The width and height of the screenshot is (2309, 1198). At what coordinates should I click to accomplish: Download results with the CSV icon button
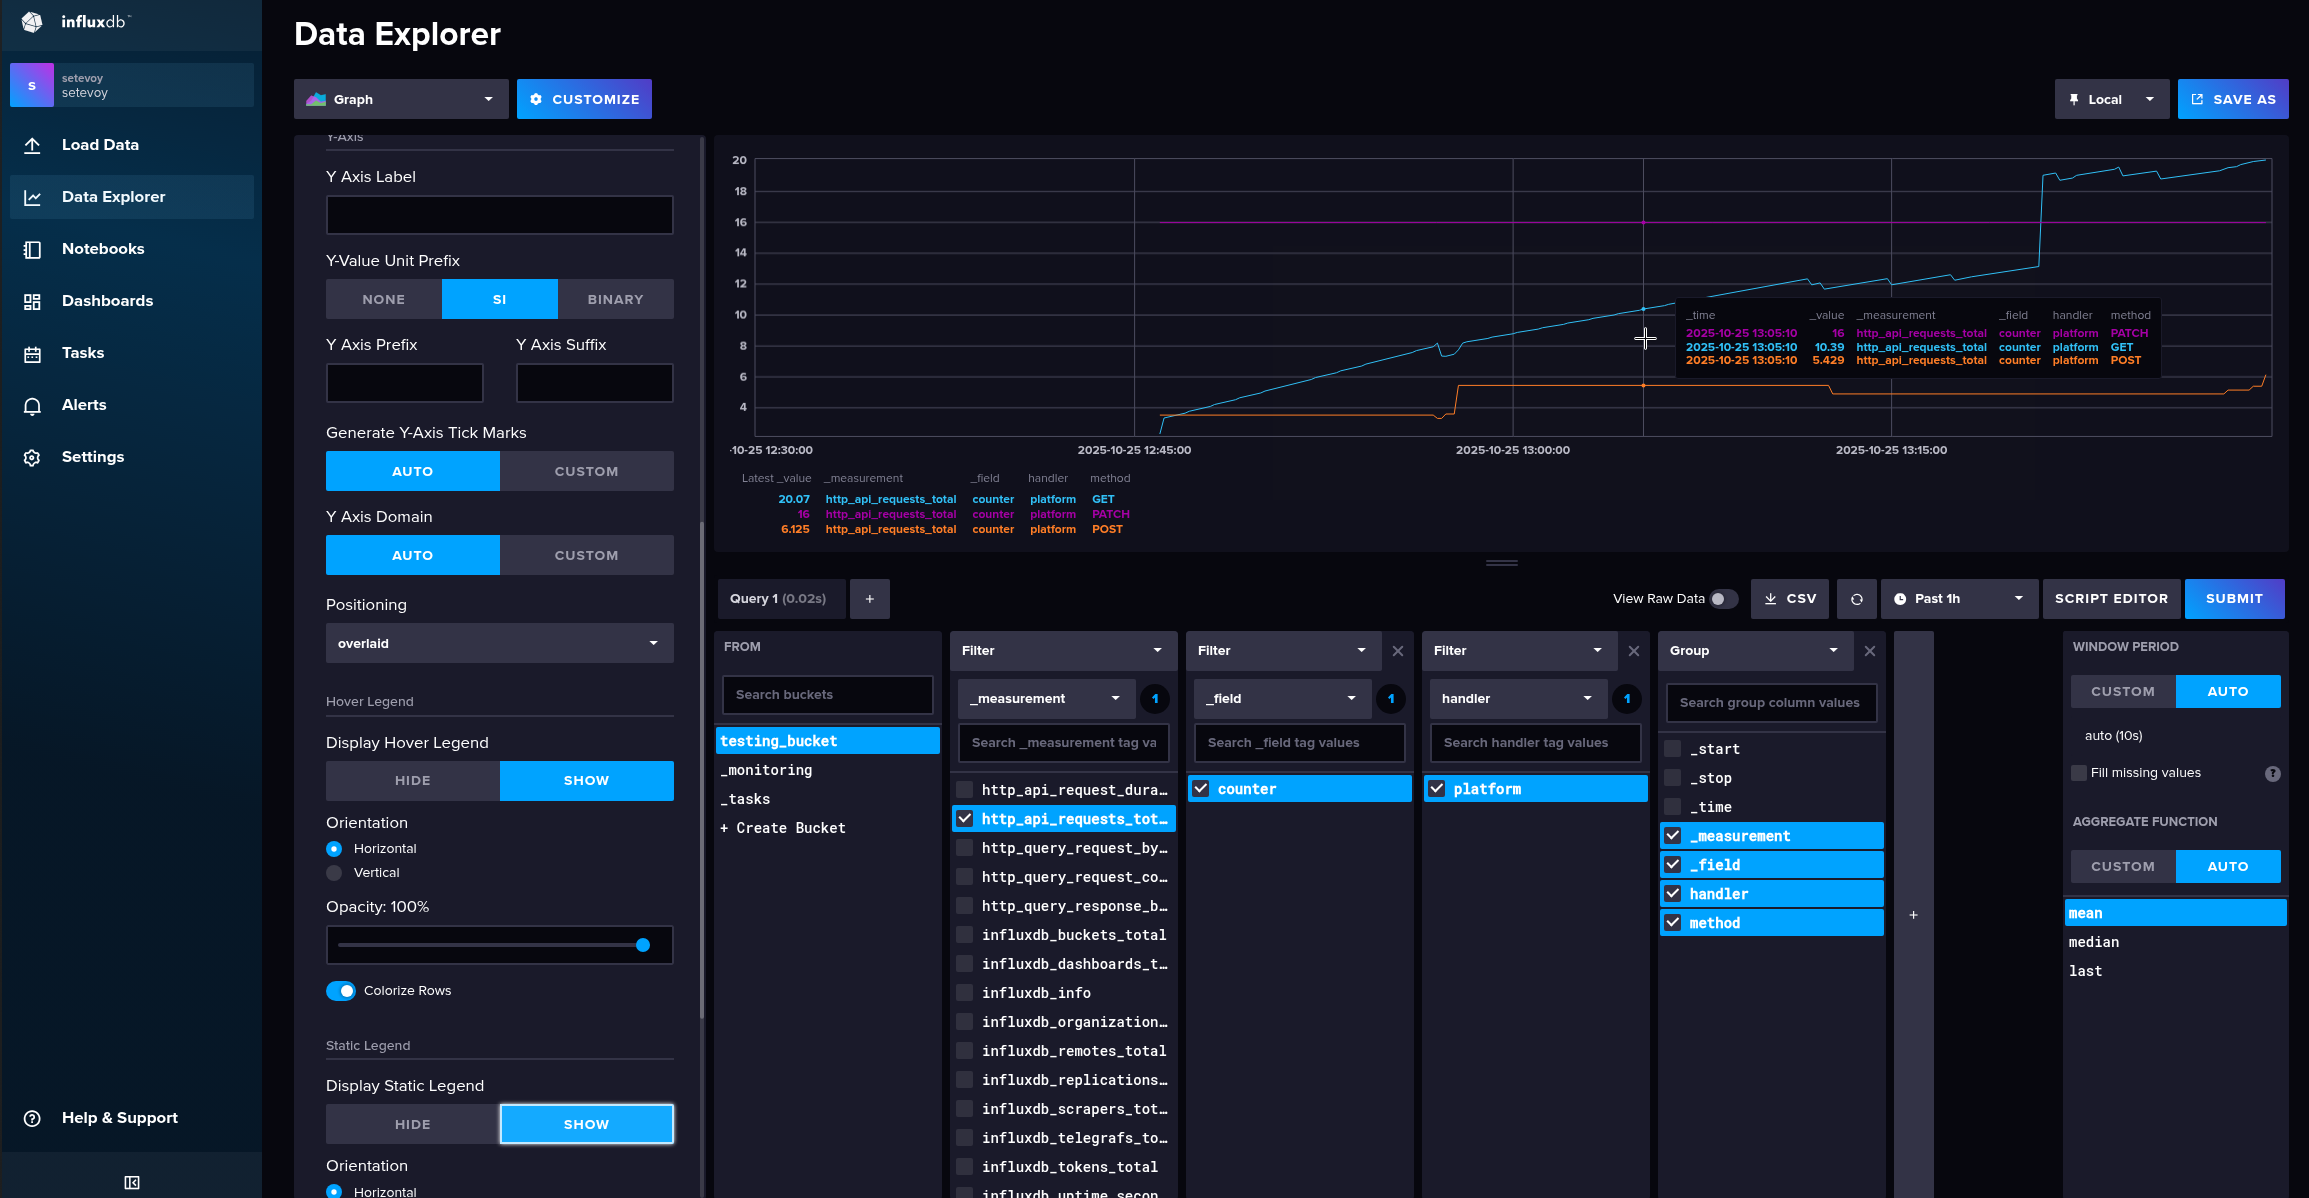pos(1789,599)
